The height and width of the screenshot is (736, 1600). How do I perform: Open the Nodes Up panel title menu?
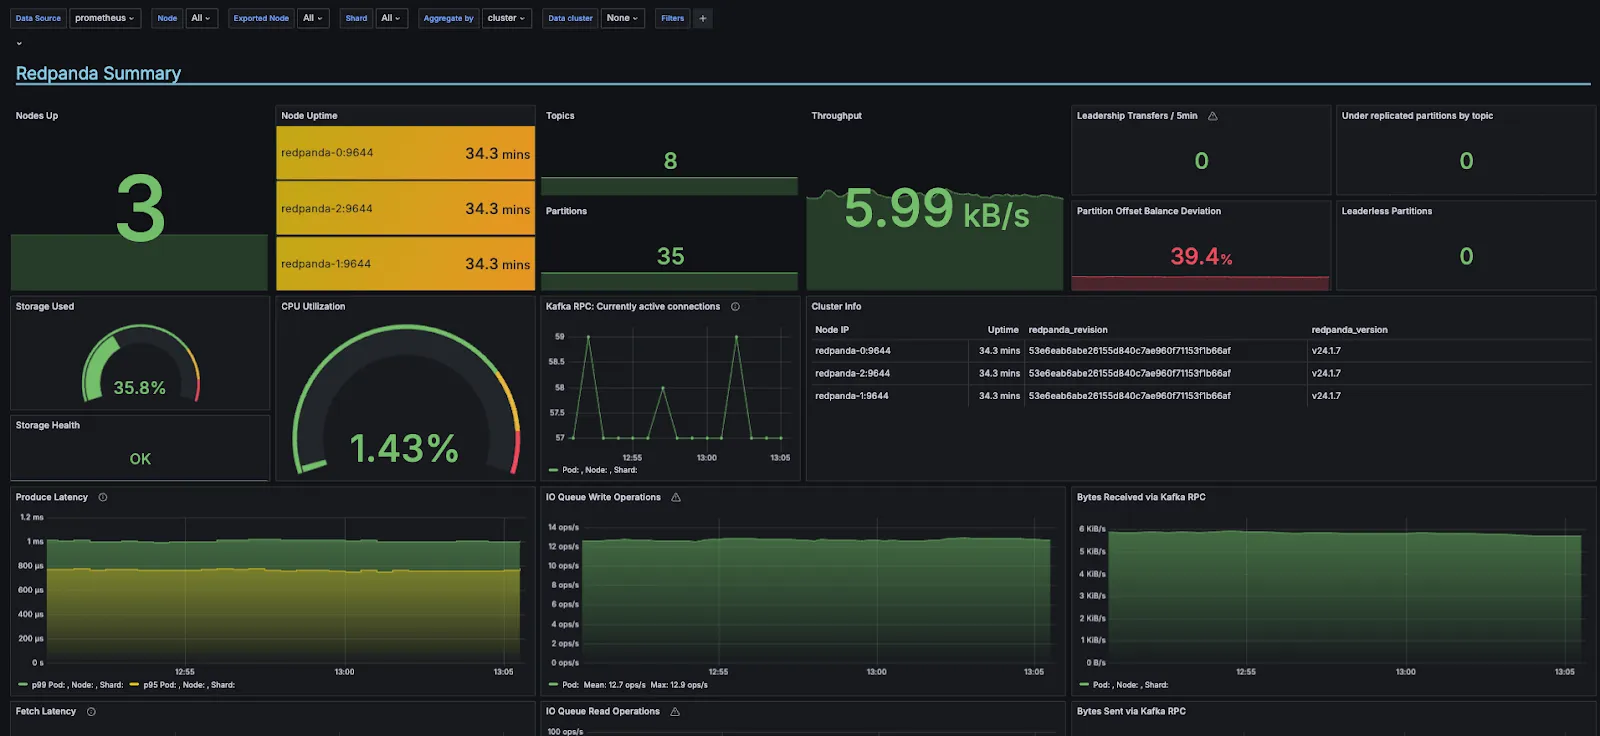point(37,116)
